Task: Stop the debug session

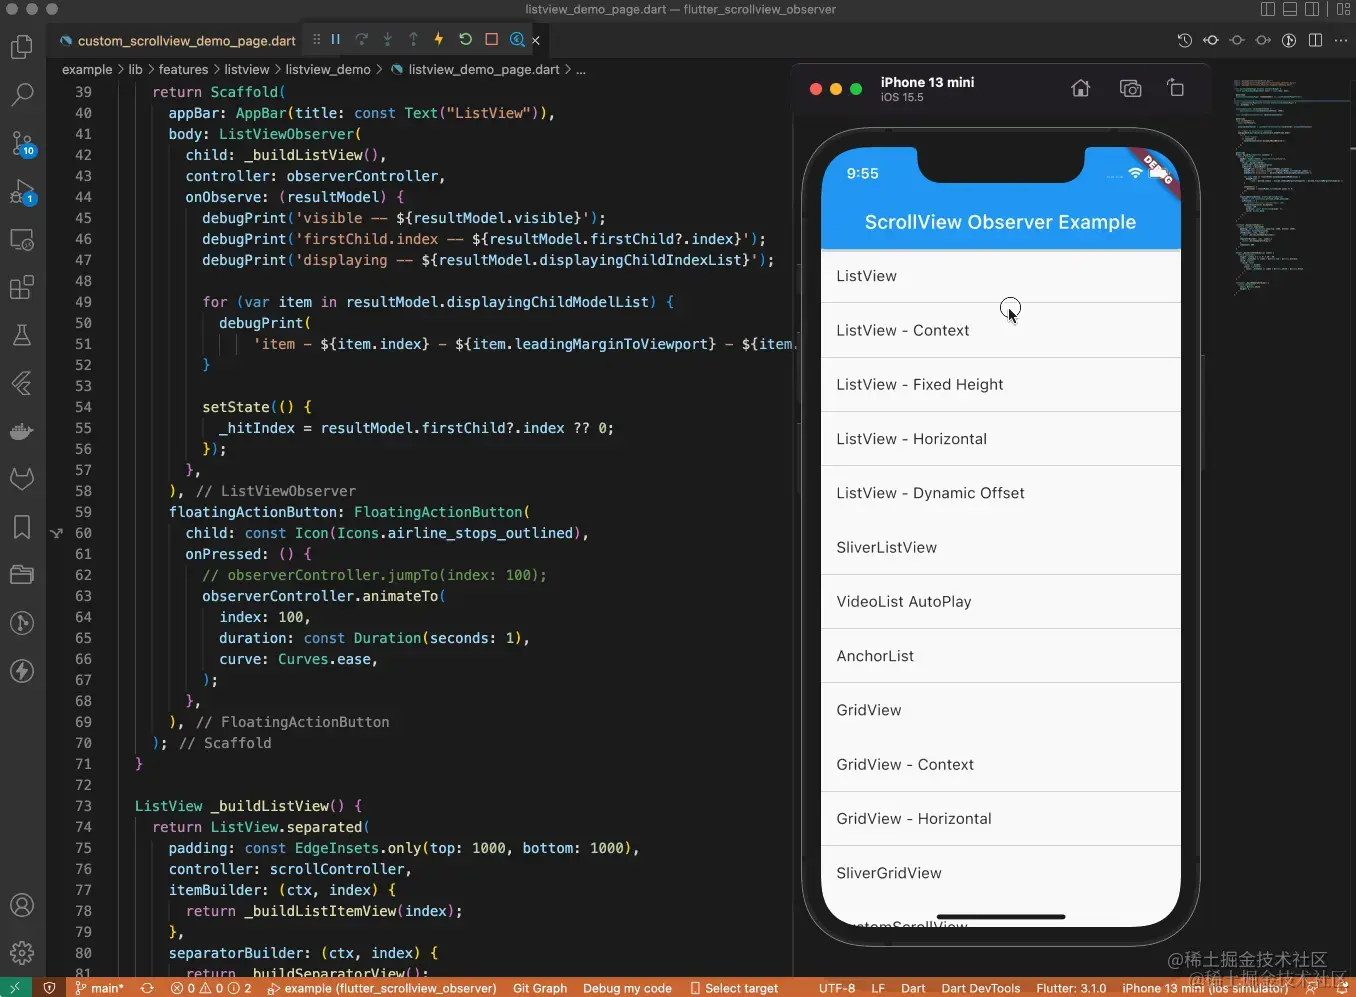Action: [491, 39]
